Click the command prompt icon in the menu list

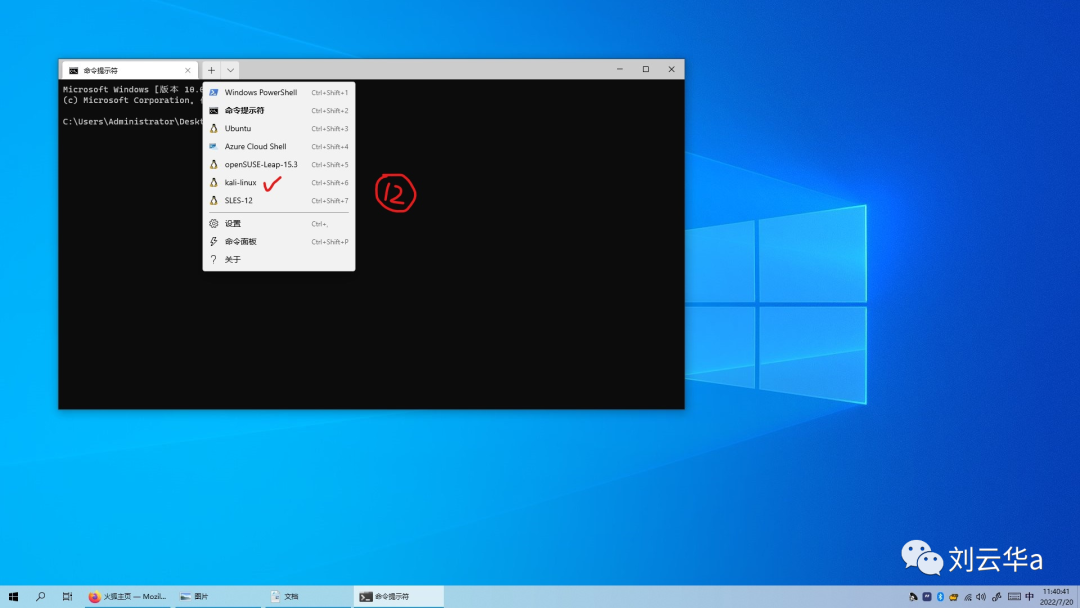coord(214,110)
